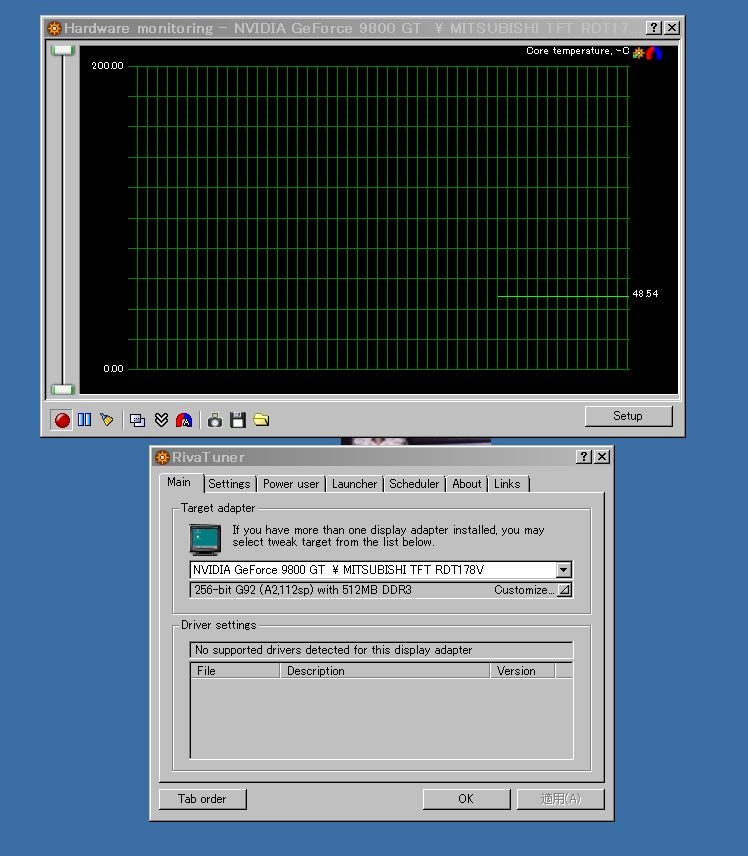Click the gear icon beside Core temperature label
Screen dimensions: 748x856
(x=638, y=53)
